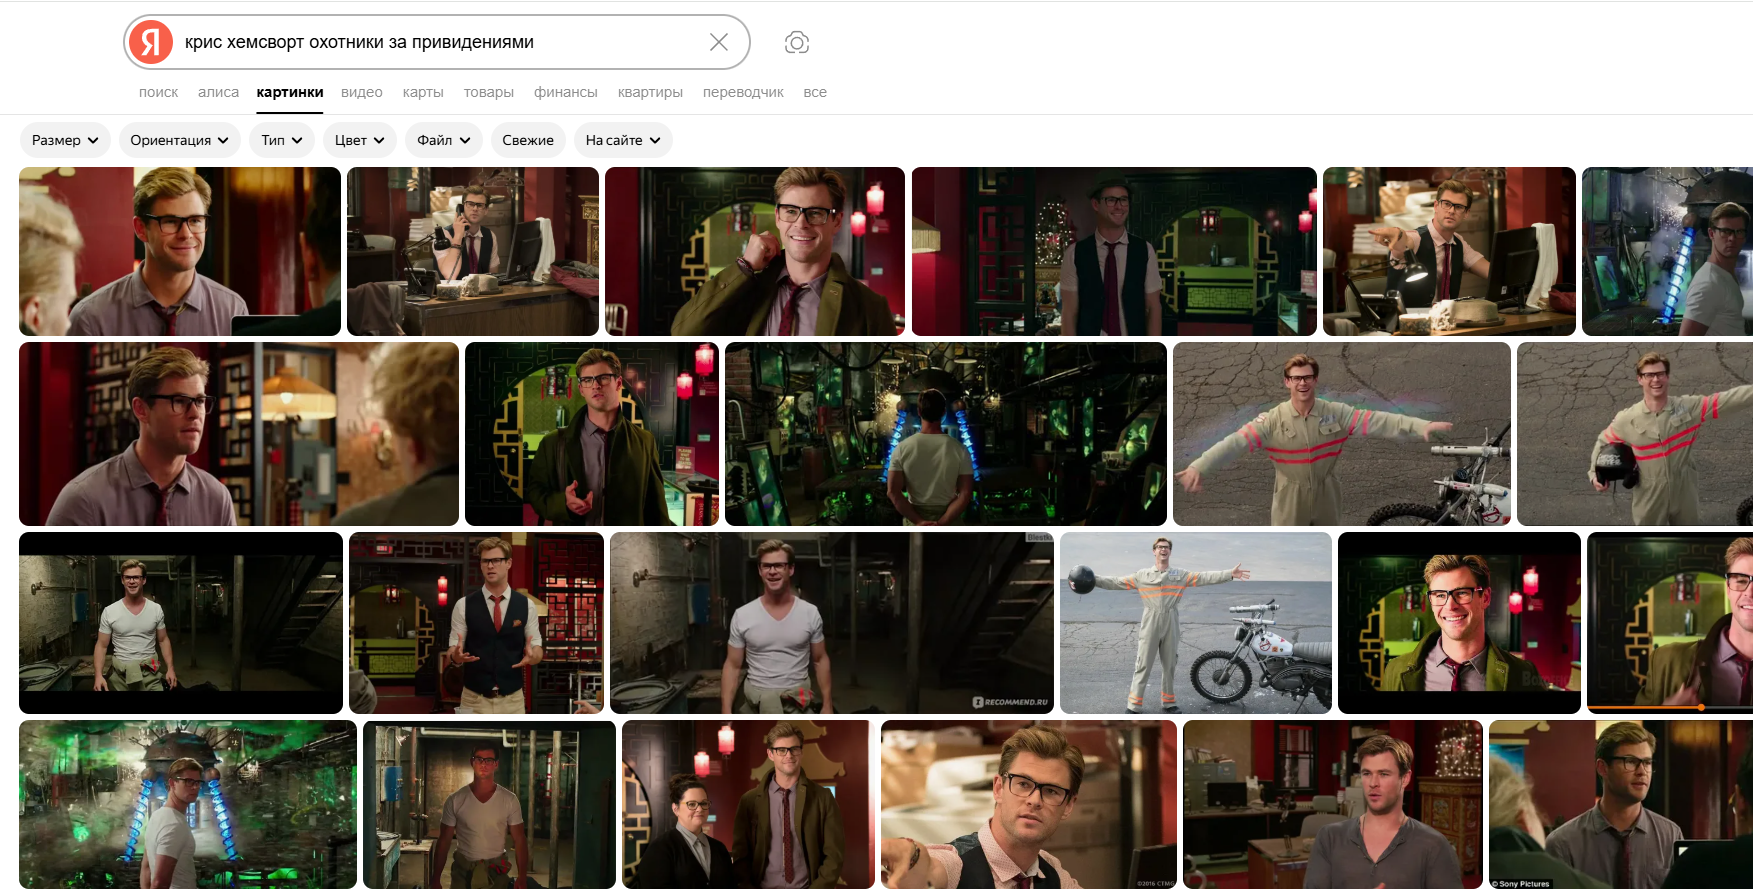Open wide thumbnail of man wearing hat and vest
The width and height of the screenshot is (1753, 889).
point(1114,251)
